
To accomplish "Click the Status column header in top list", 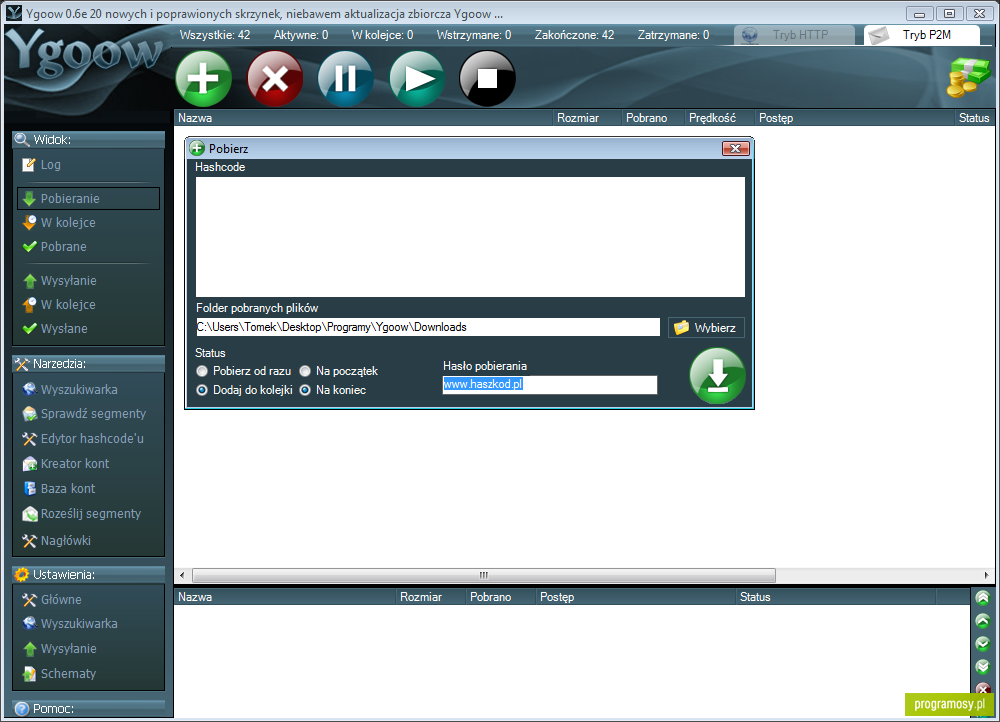I will [x=974, y=118].
